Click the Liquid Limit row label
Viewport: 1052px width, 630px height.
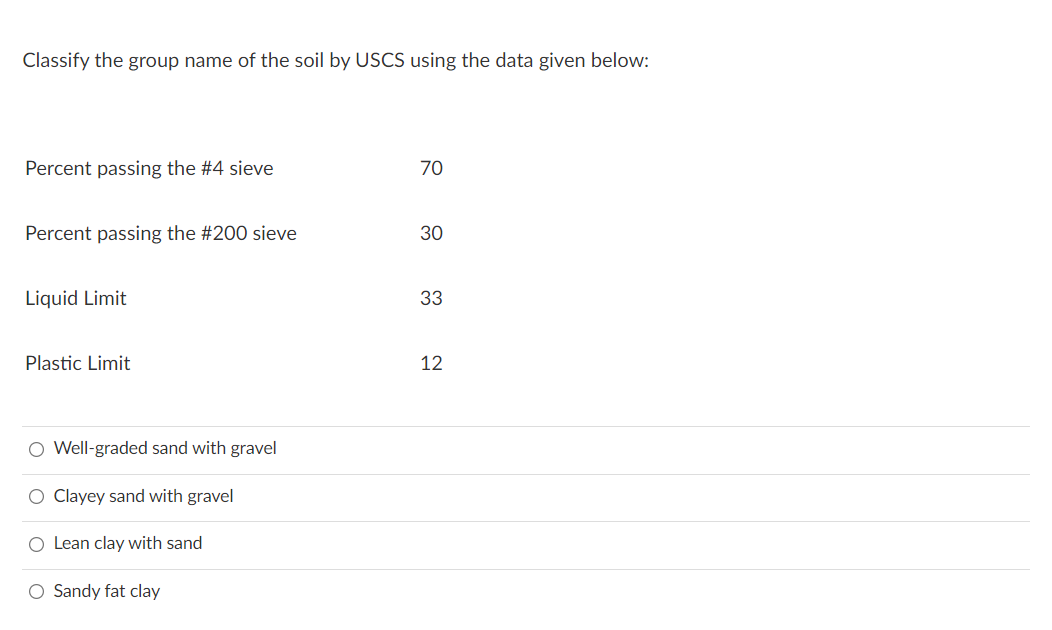(76, 298)
